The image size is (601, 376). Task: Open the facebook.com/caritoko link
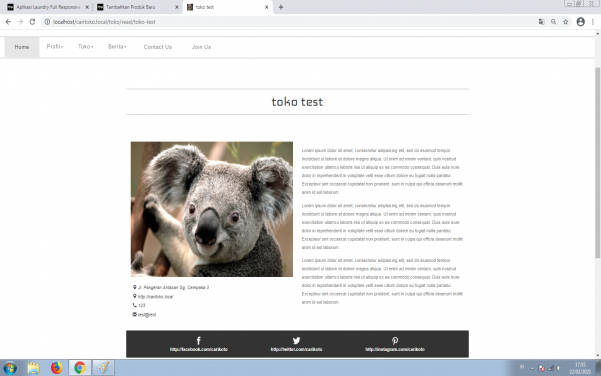pos(199,349)
